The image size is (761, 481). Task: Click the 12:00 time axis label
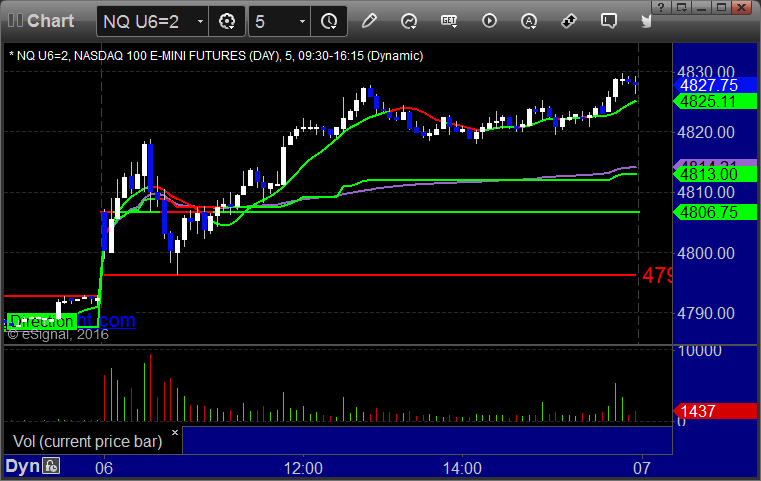303,468
